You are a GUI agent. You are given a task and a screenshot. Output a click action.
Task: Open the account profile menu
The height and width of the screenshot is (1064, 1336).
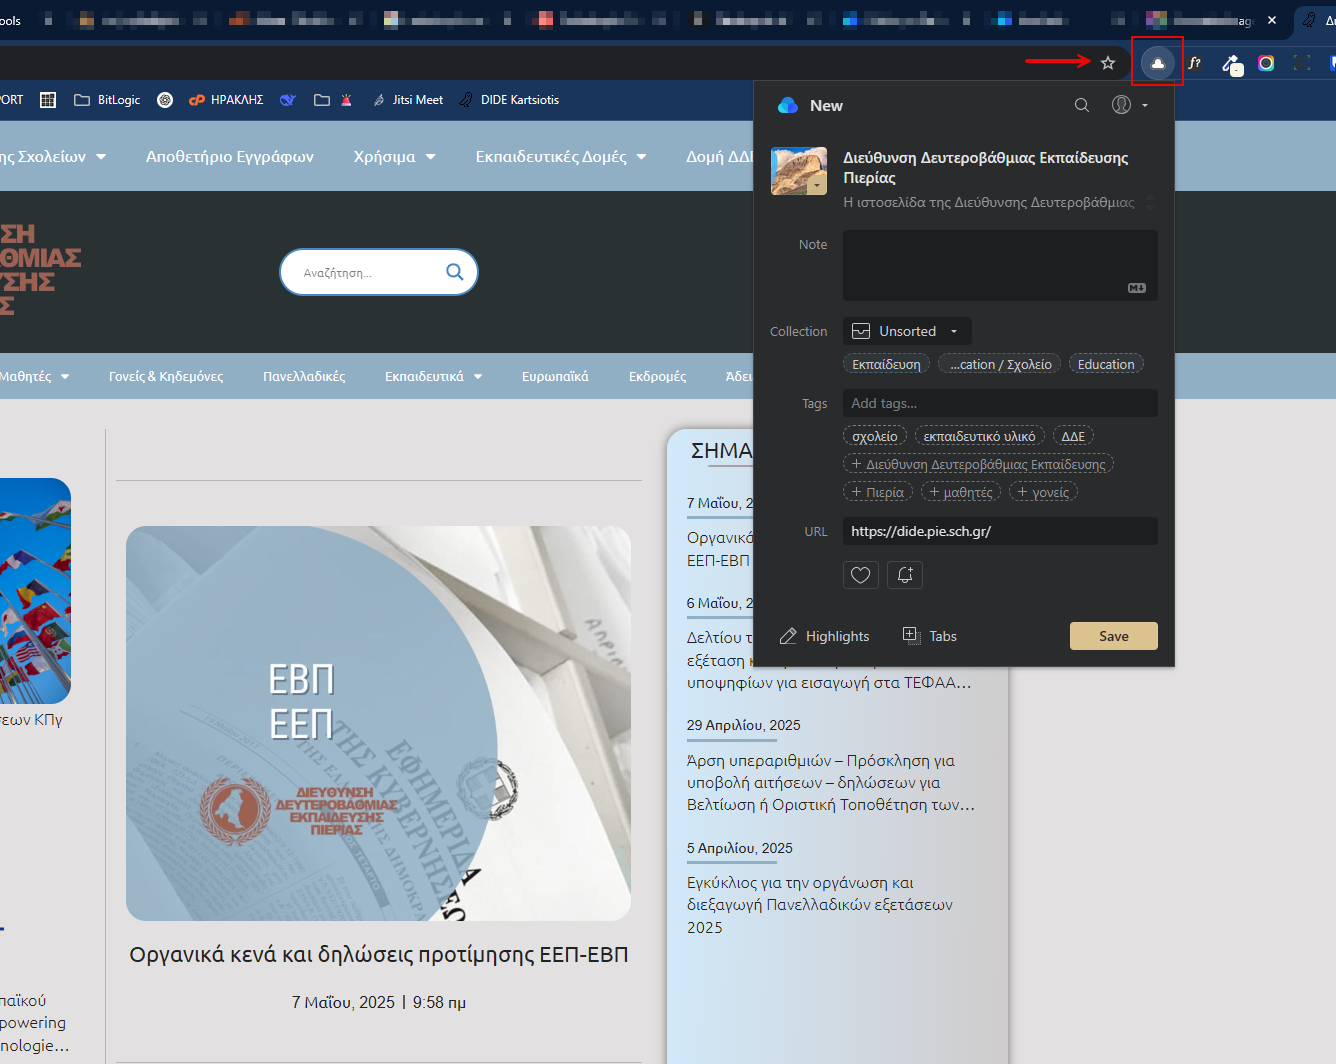point(1129,105)
